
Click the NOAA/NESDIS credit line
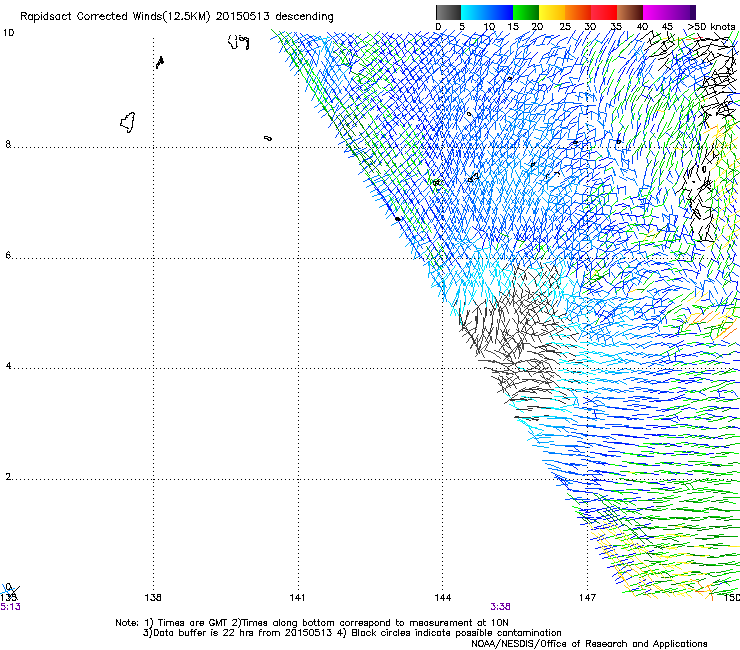(x=589, y=644)
